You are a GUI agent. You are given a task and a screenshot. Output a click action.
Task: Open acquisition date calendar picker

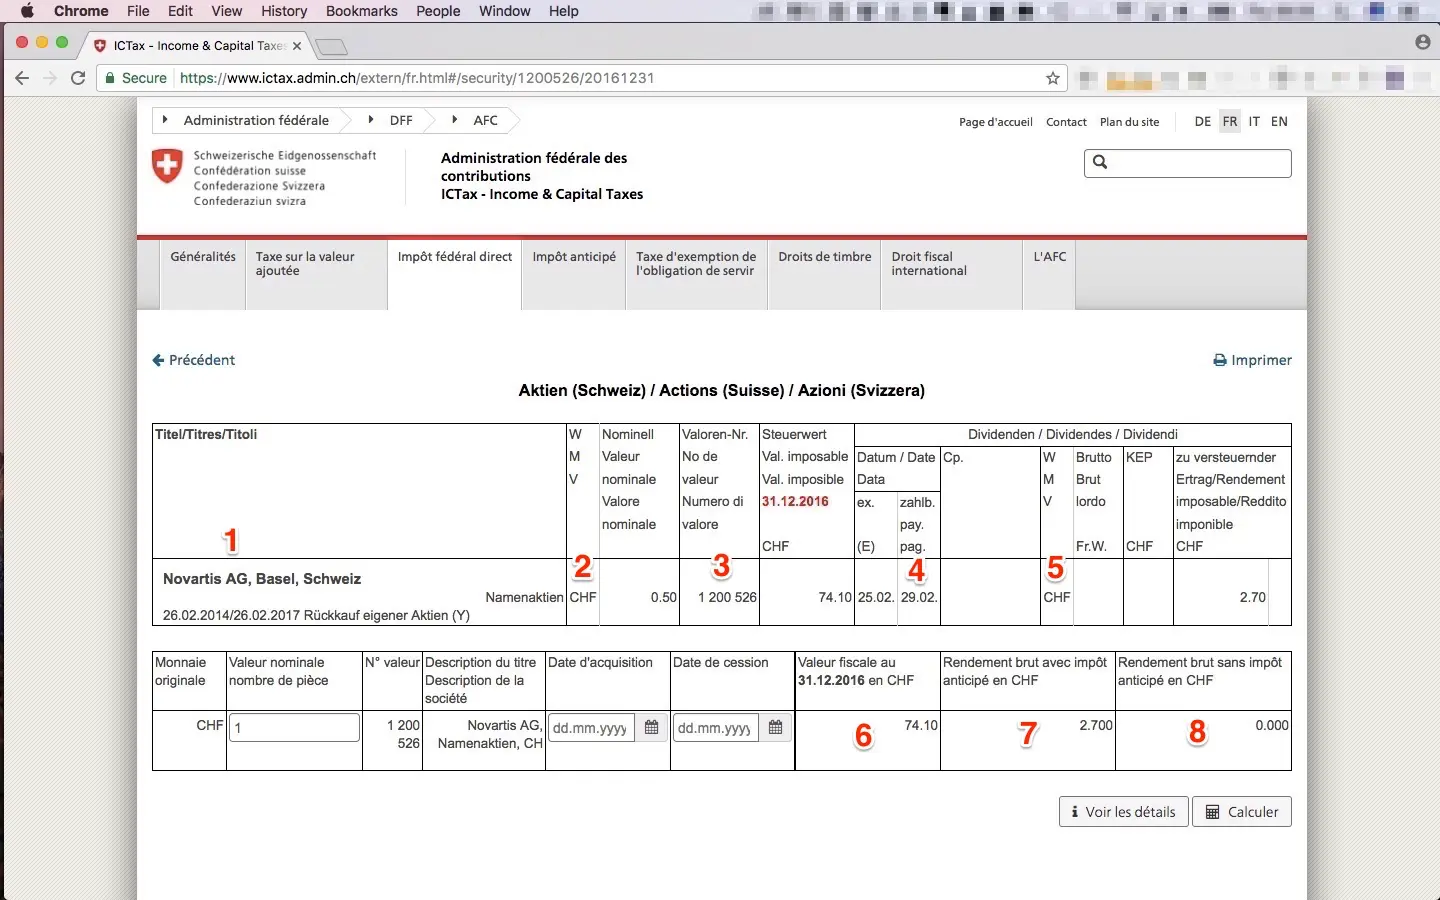click(651, 728)
